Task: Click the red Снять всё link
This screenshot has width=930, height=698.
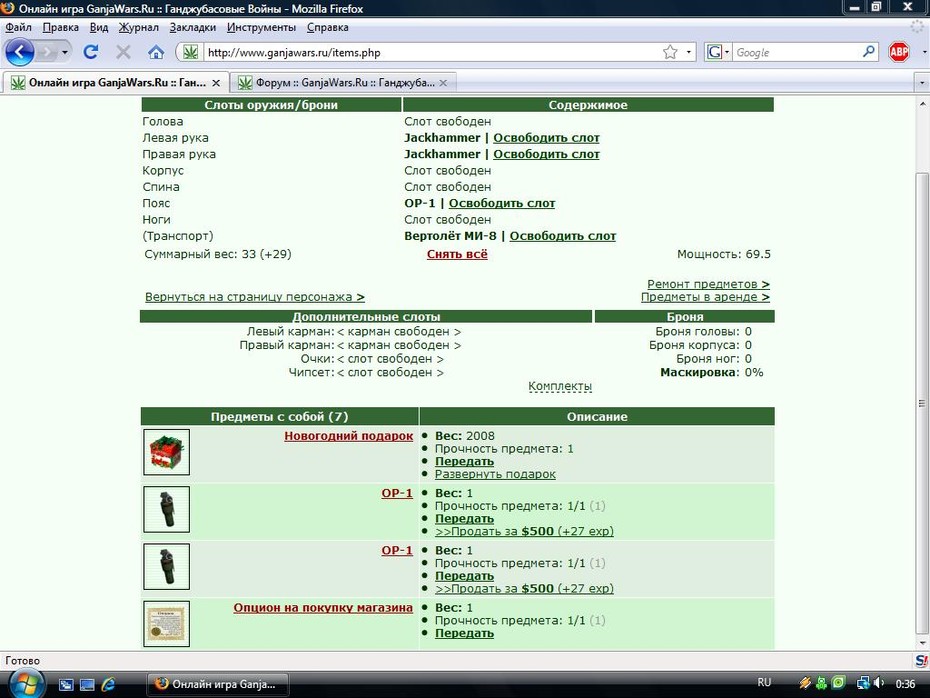Action: 457,254
